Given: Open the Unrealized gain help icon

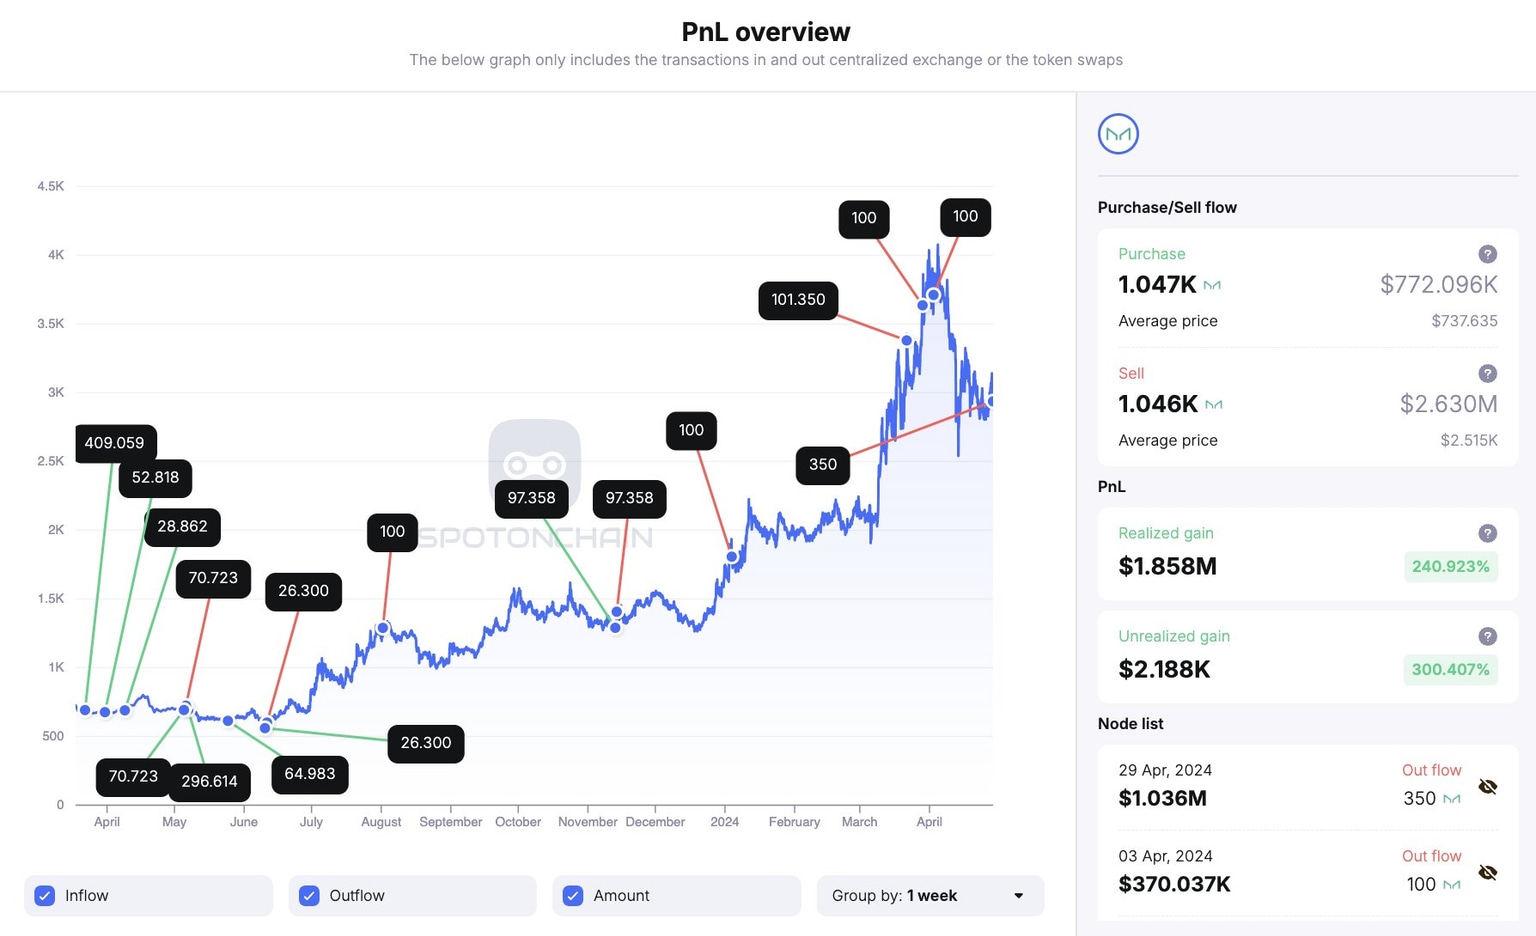Looking at the screenshot, I should (1487, 636).
